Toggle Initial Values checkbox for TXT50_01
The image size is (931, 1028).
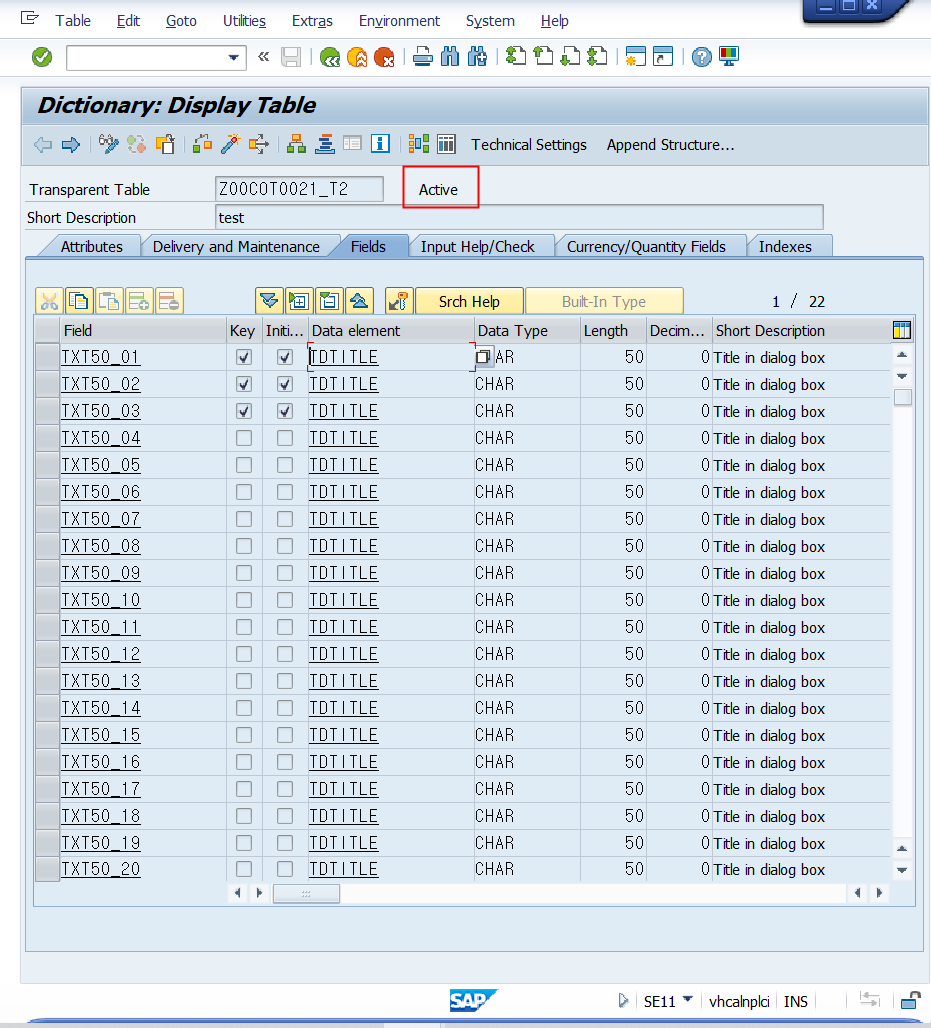coord(285,357)
